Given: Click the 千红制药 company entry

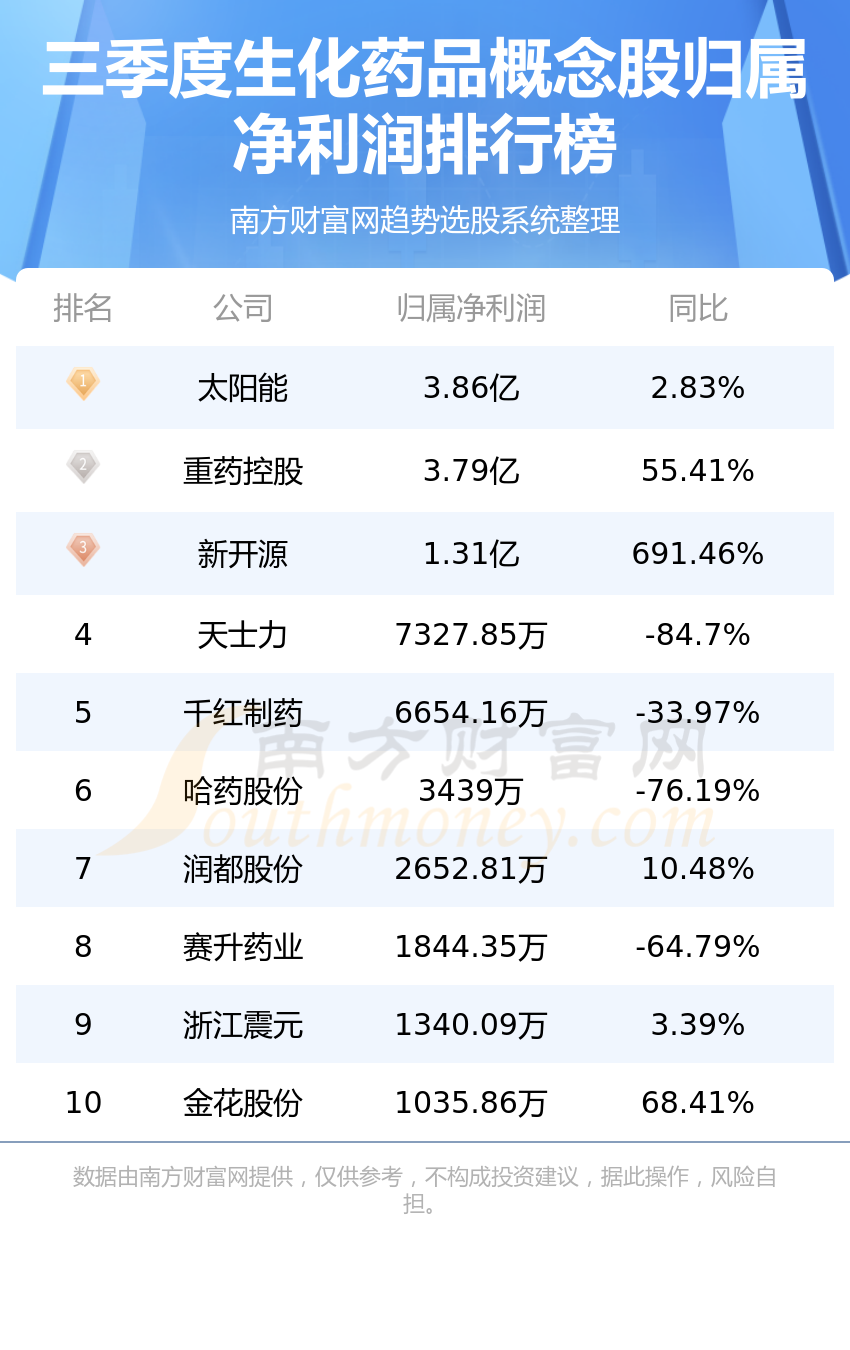Looking at the screenshot, I should (243, 713).
